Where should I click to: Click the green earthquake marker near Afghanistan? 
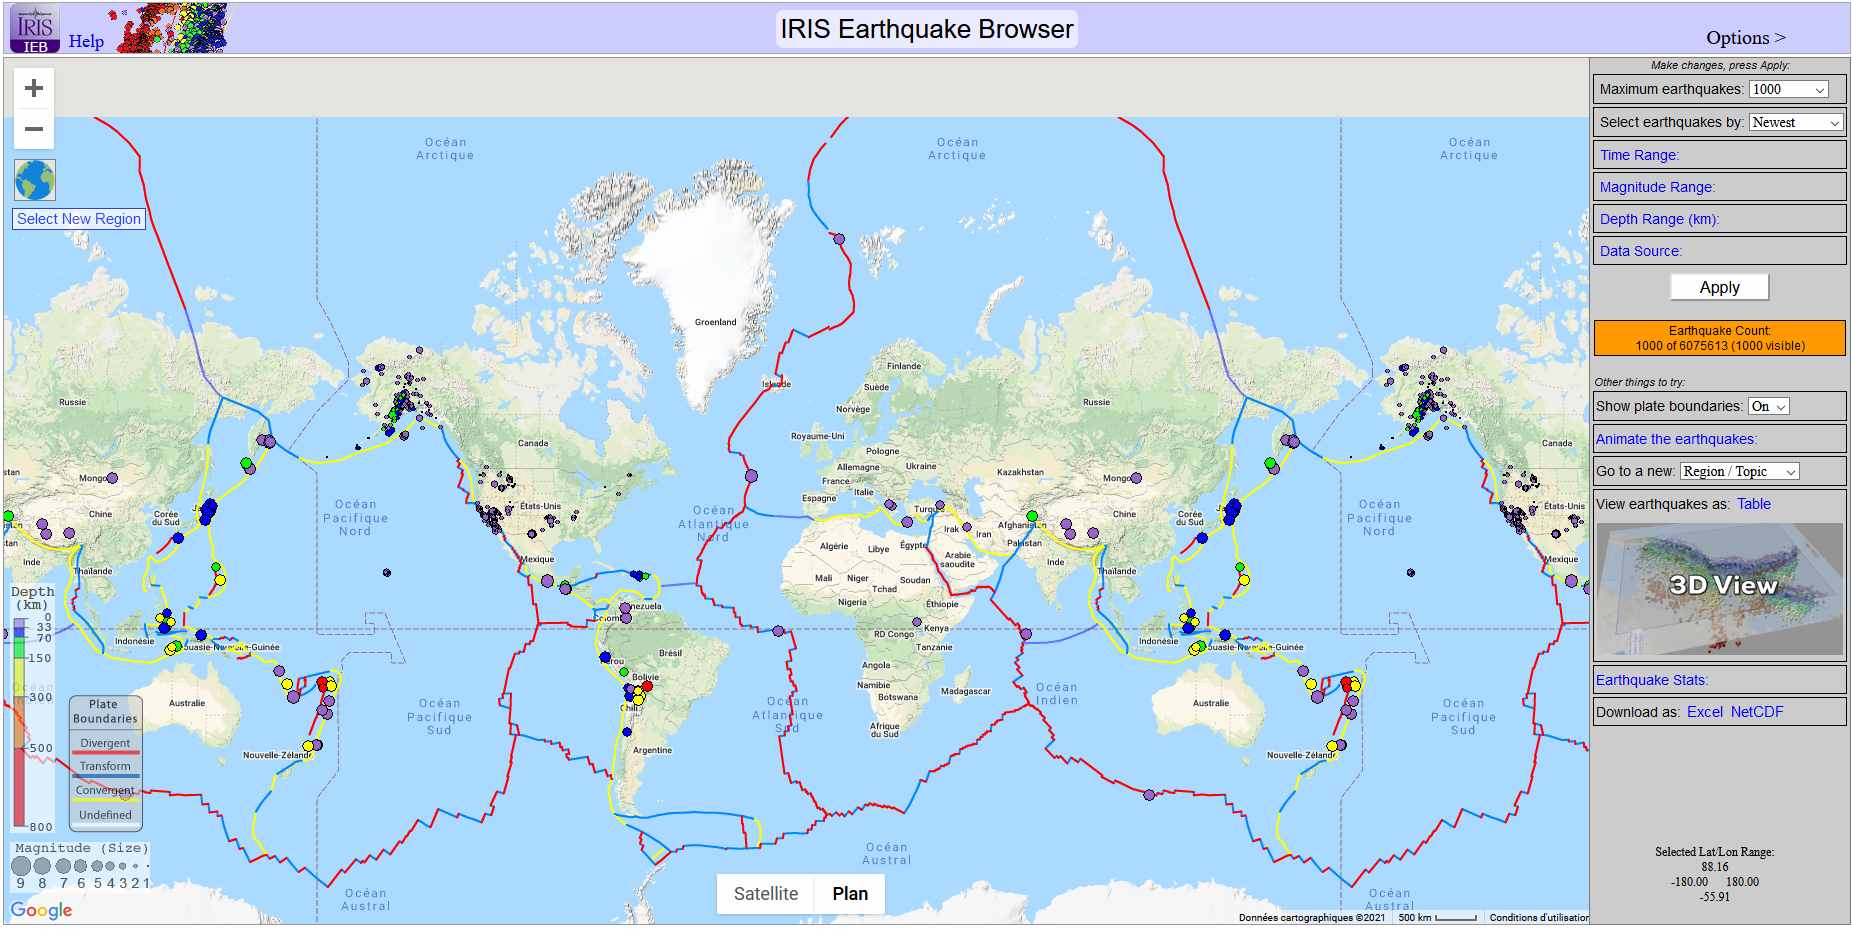point(1032,517)
